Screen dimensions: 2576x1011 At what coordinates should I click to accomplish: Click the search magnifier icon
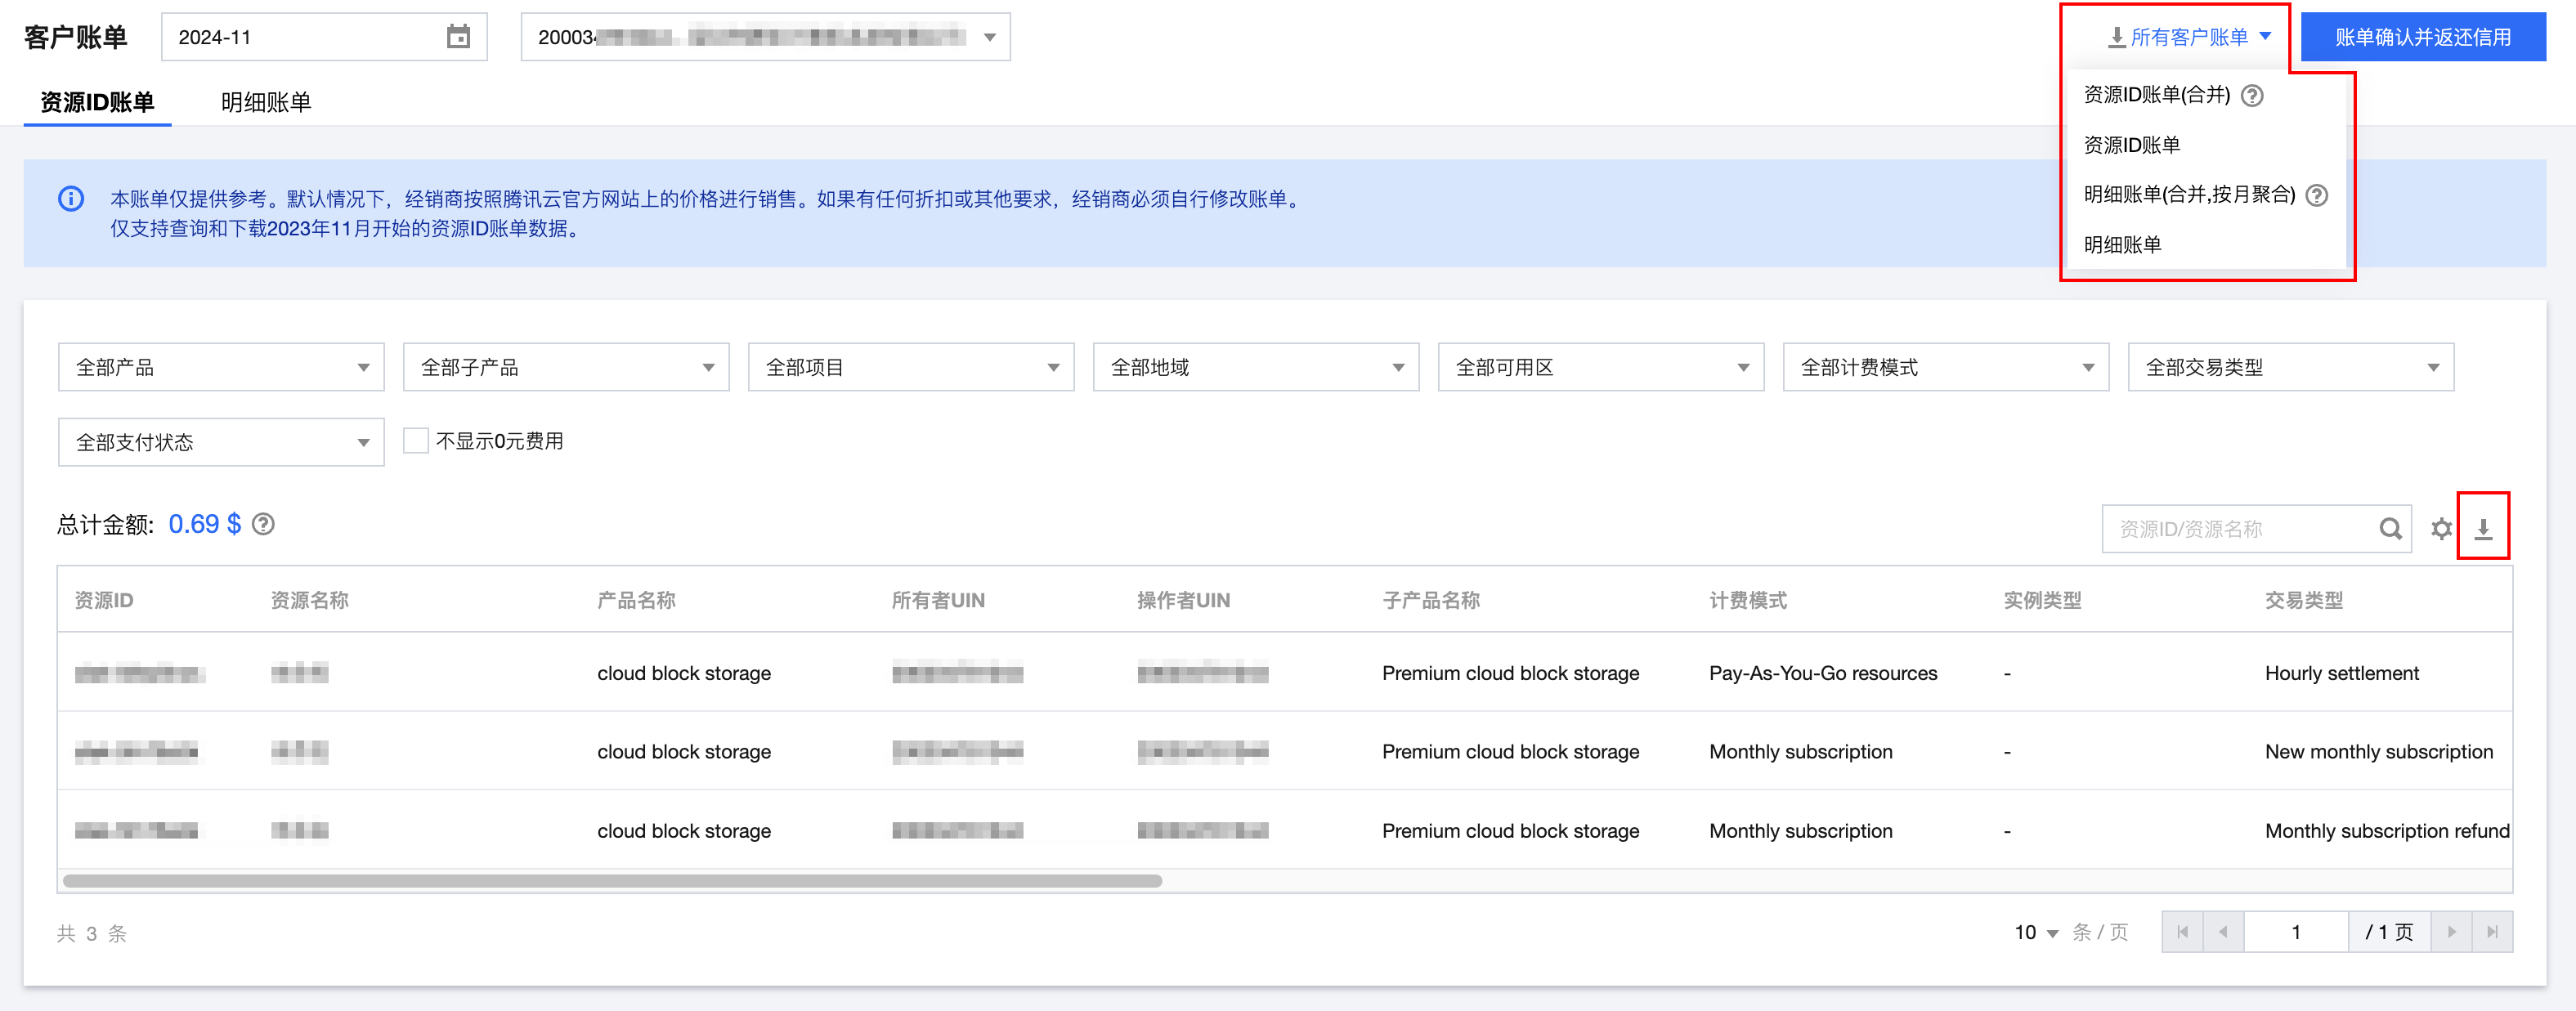pos(2390,528)
